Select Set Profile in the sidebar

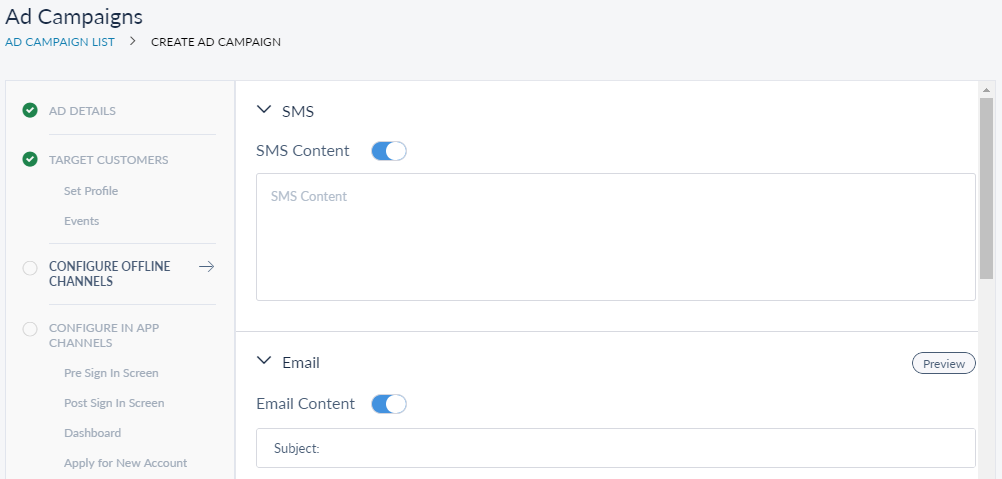[91, 191]
